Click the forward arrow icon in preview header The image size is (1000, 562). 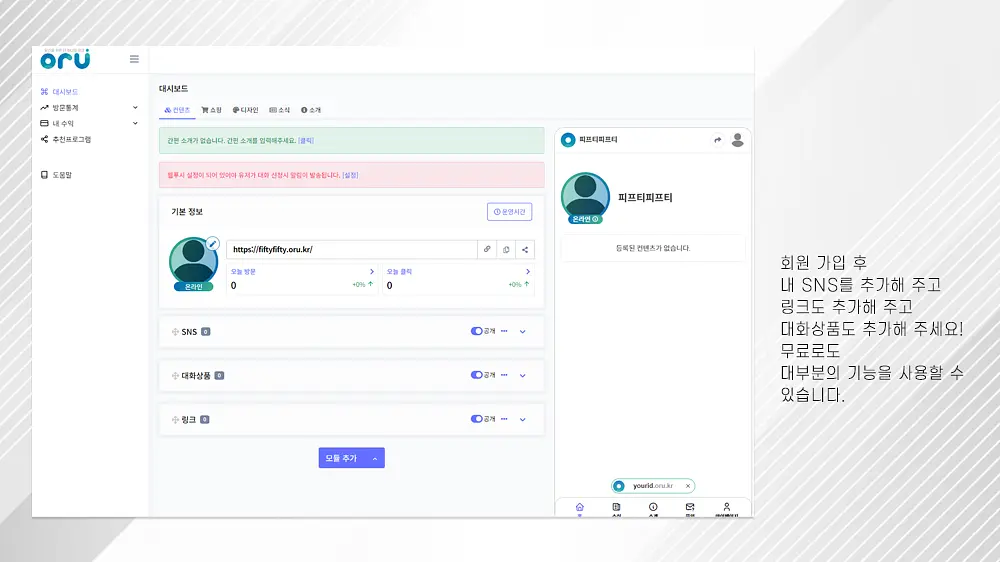tap(717, 140)
